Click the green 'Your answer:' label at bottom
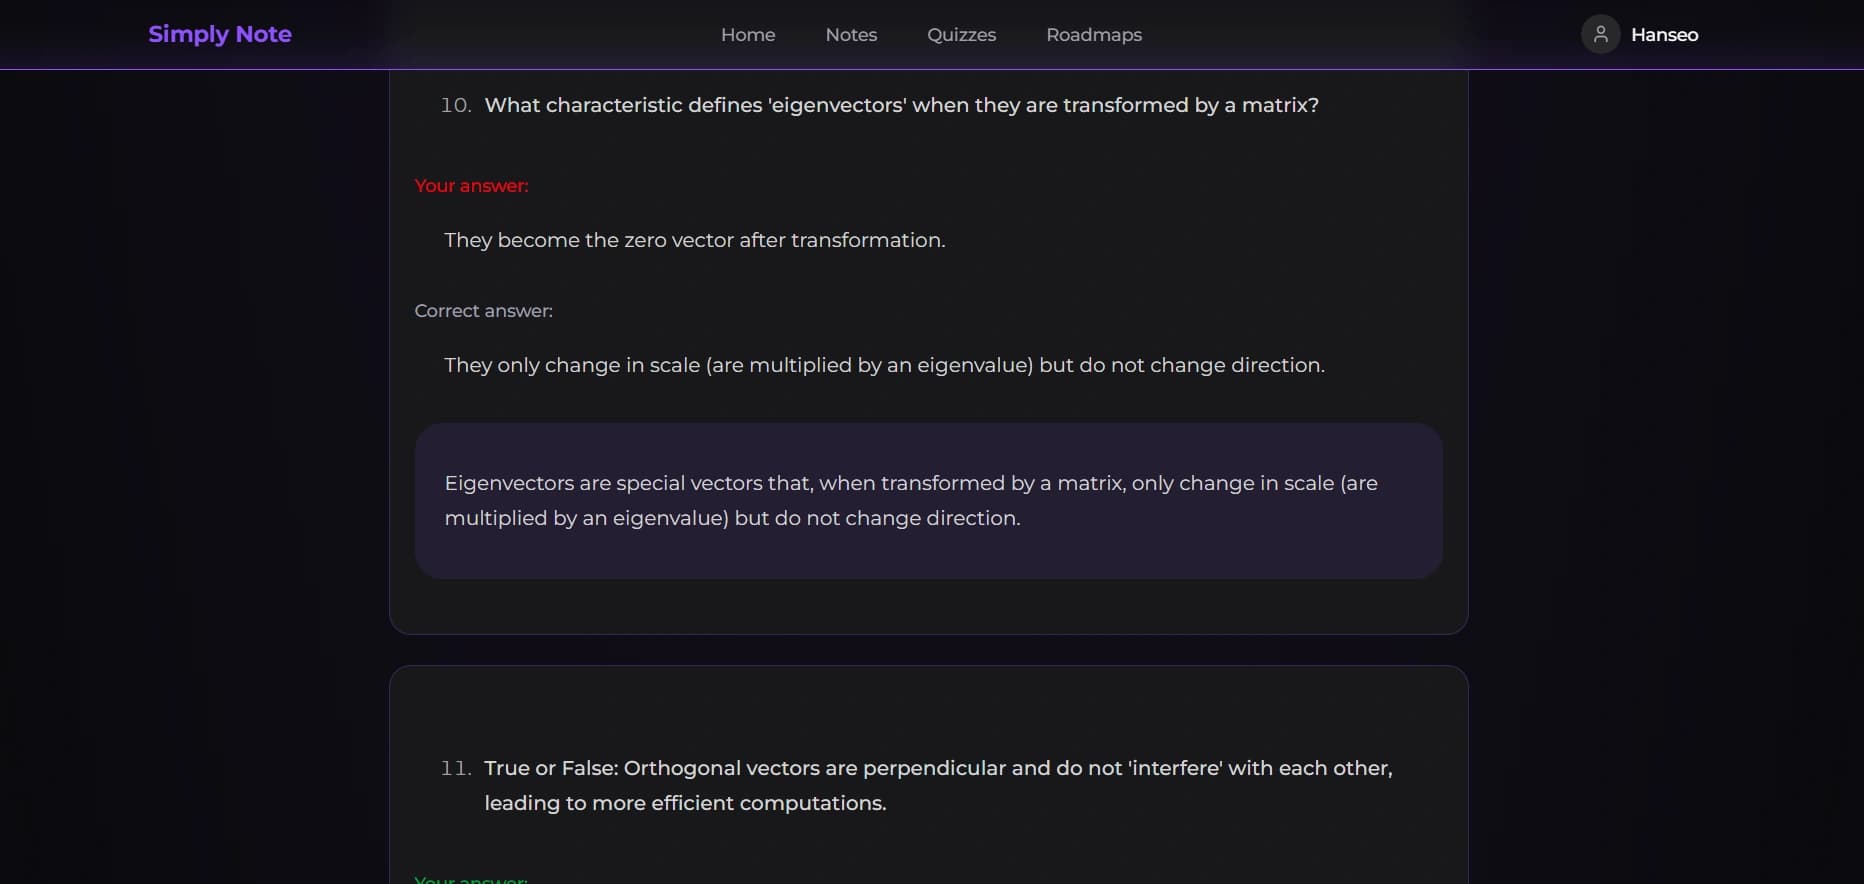 tap(471, 879)
